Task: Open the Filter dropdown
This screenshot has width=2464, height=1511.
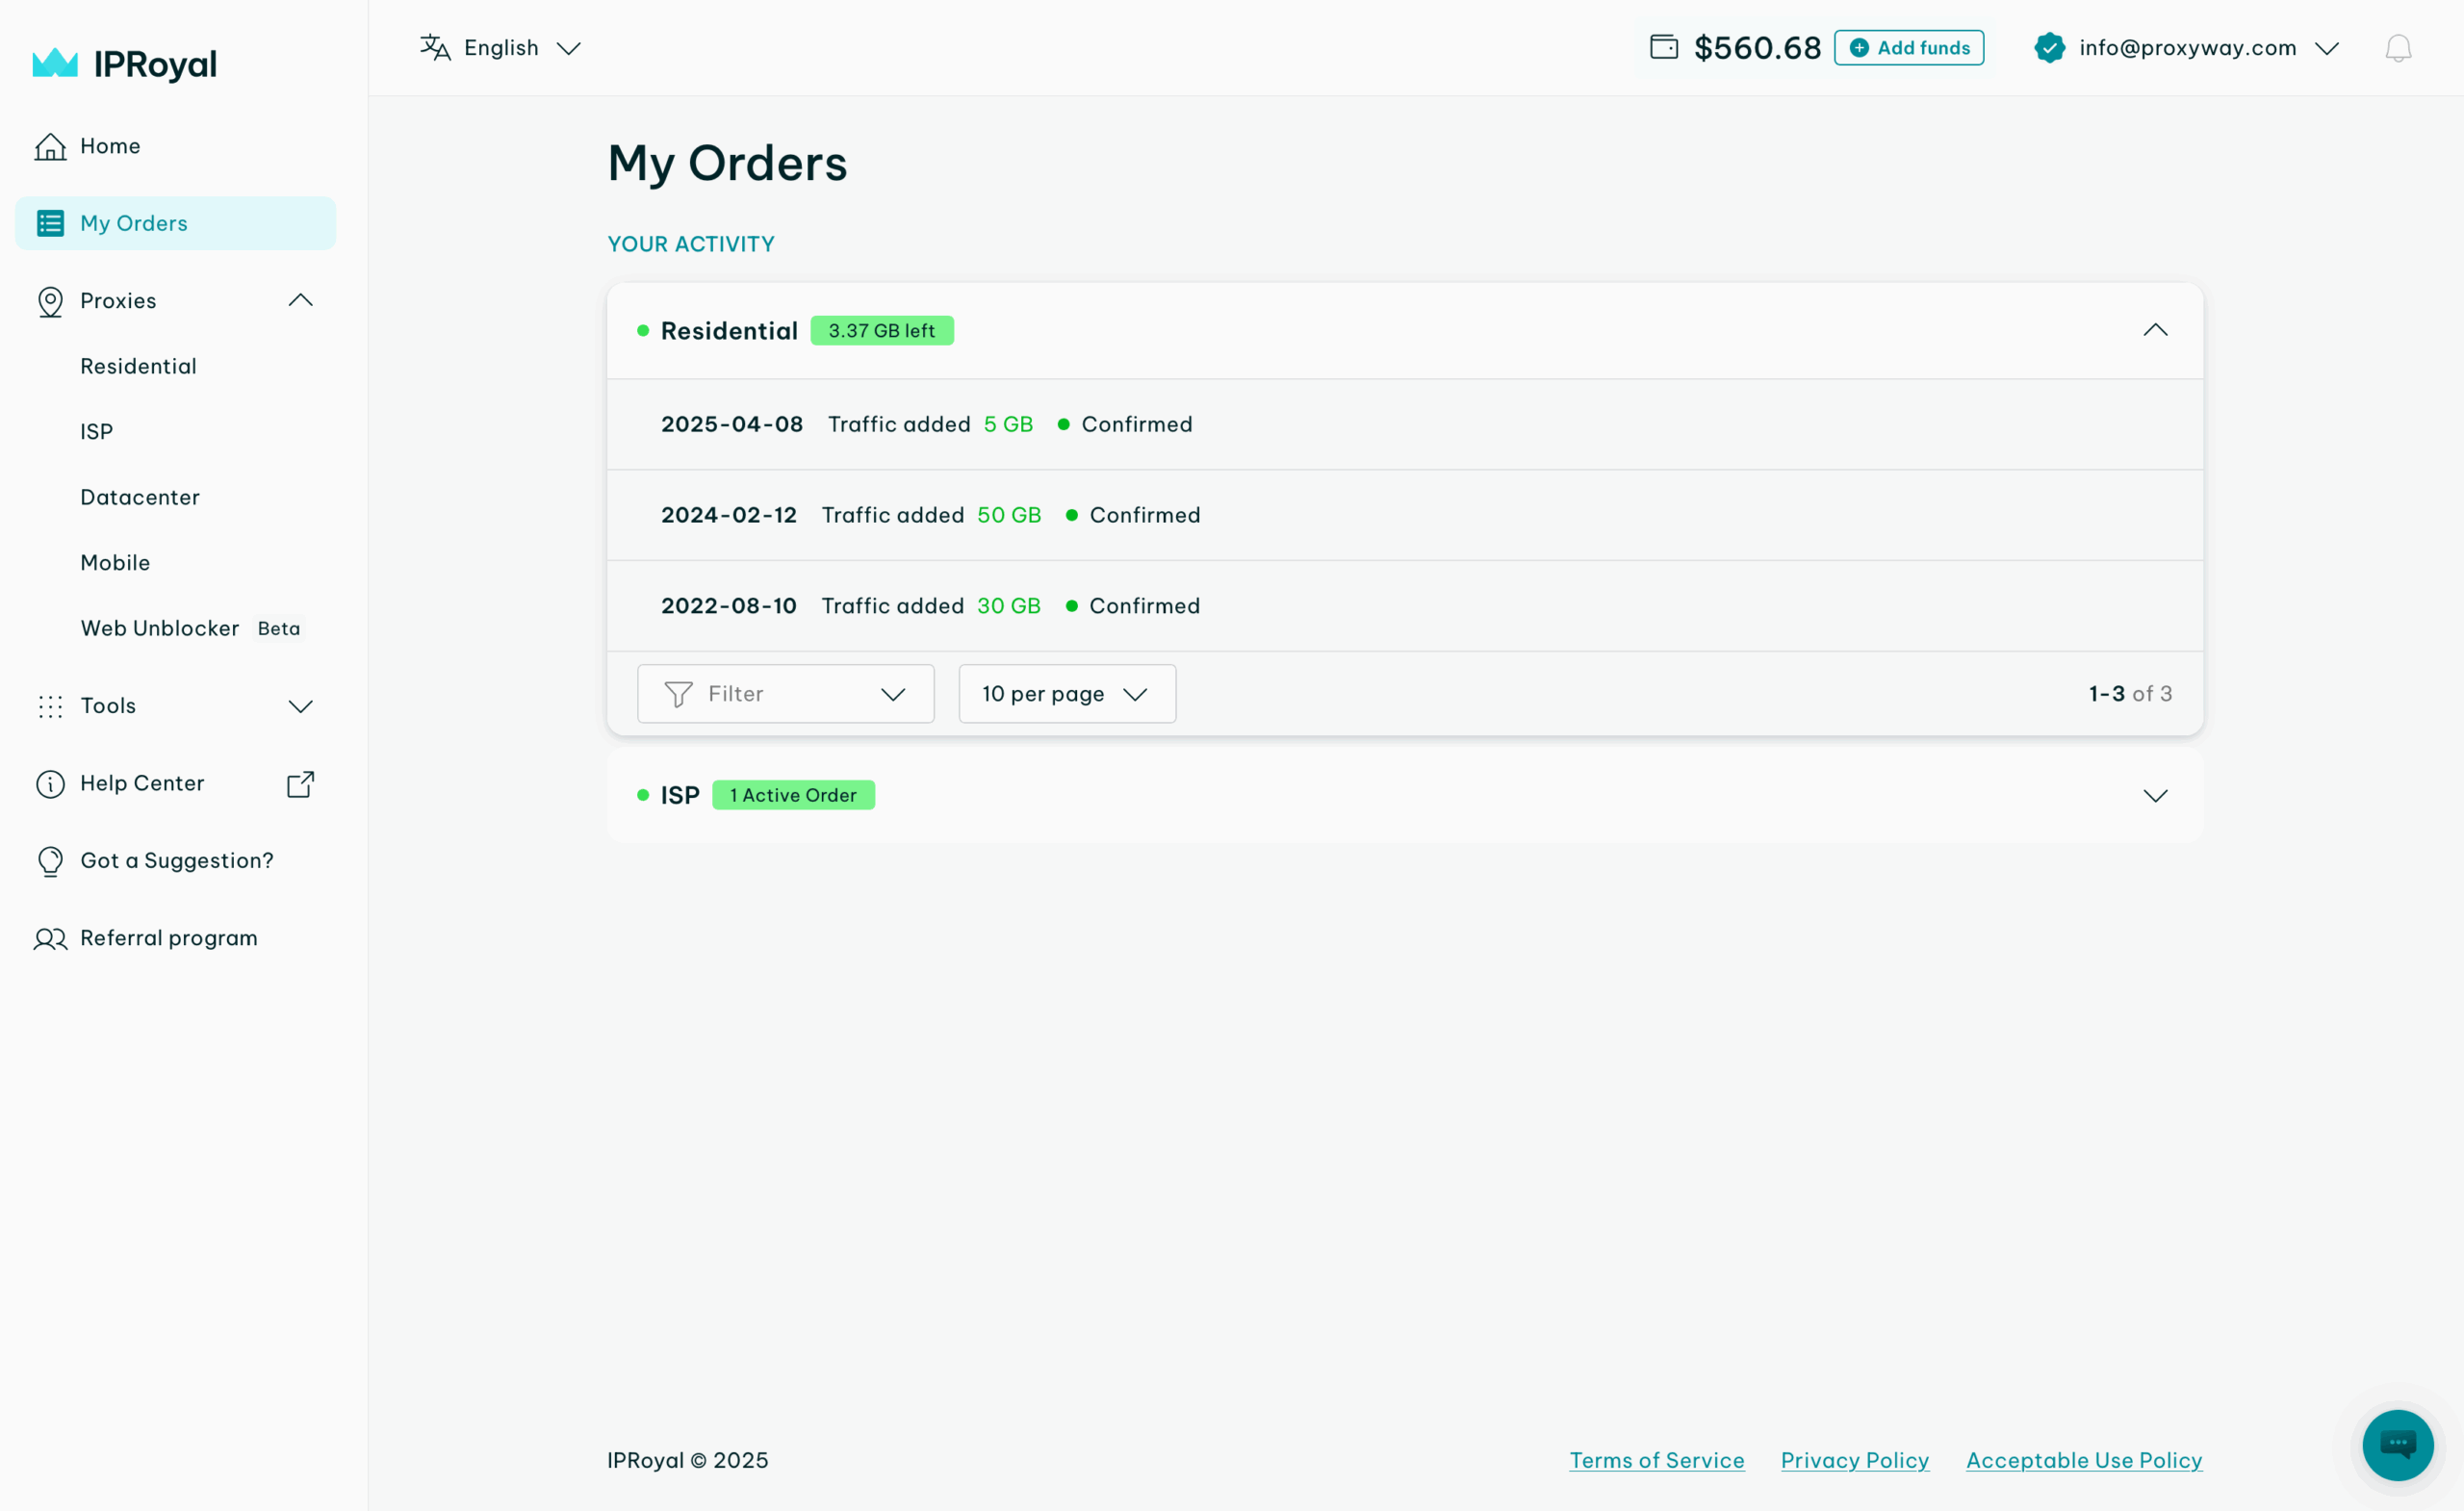Action: pyautogui.click(x=785, y=694)
